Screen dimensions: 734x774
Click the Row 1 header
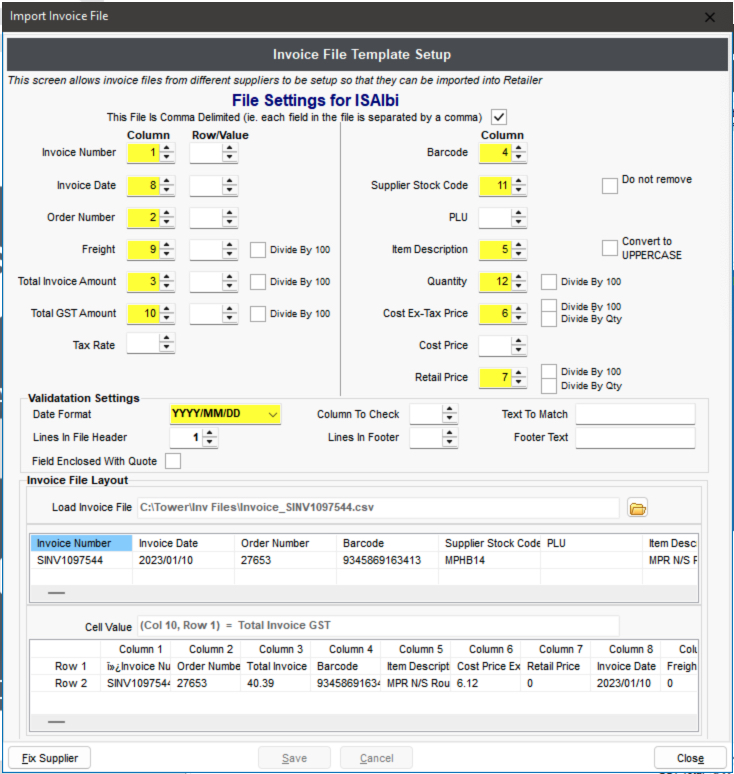[x=66, y=666]
